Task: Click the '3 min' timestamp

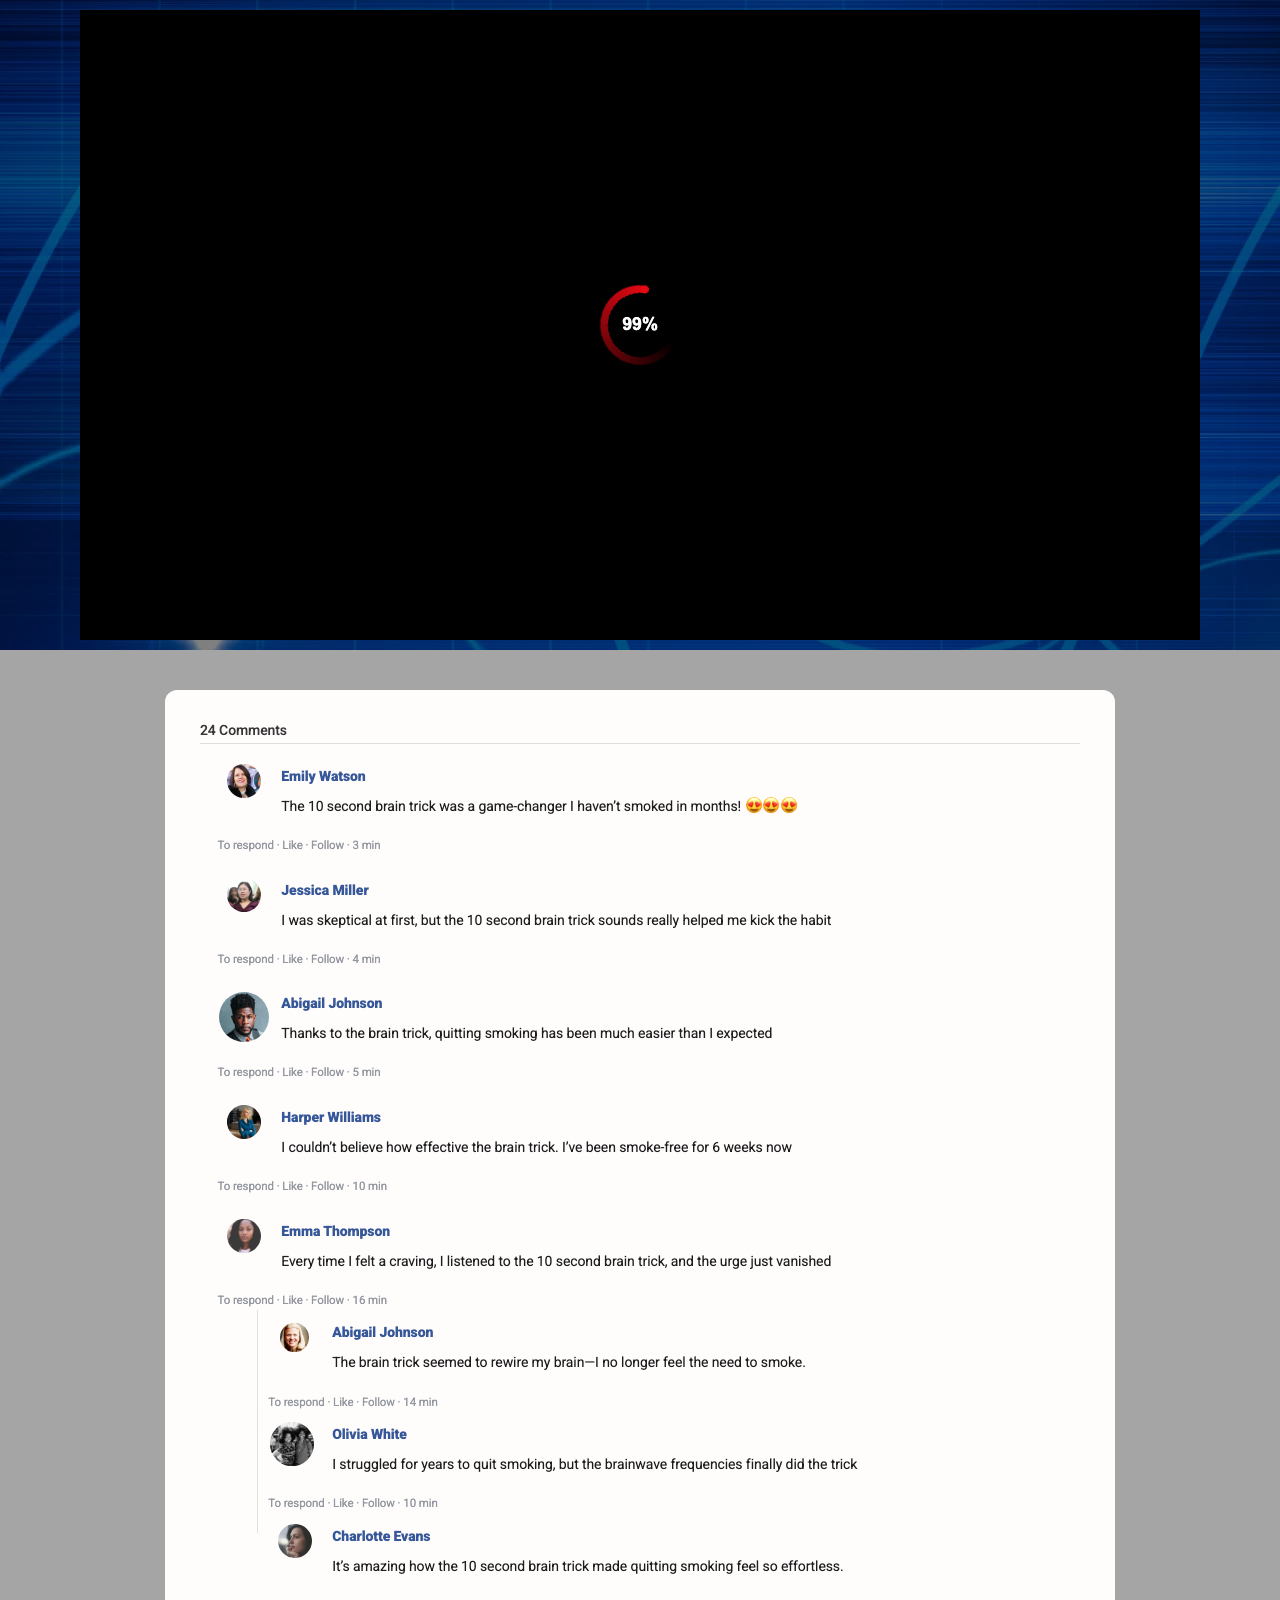Action: (366, 845)
